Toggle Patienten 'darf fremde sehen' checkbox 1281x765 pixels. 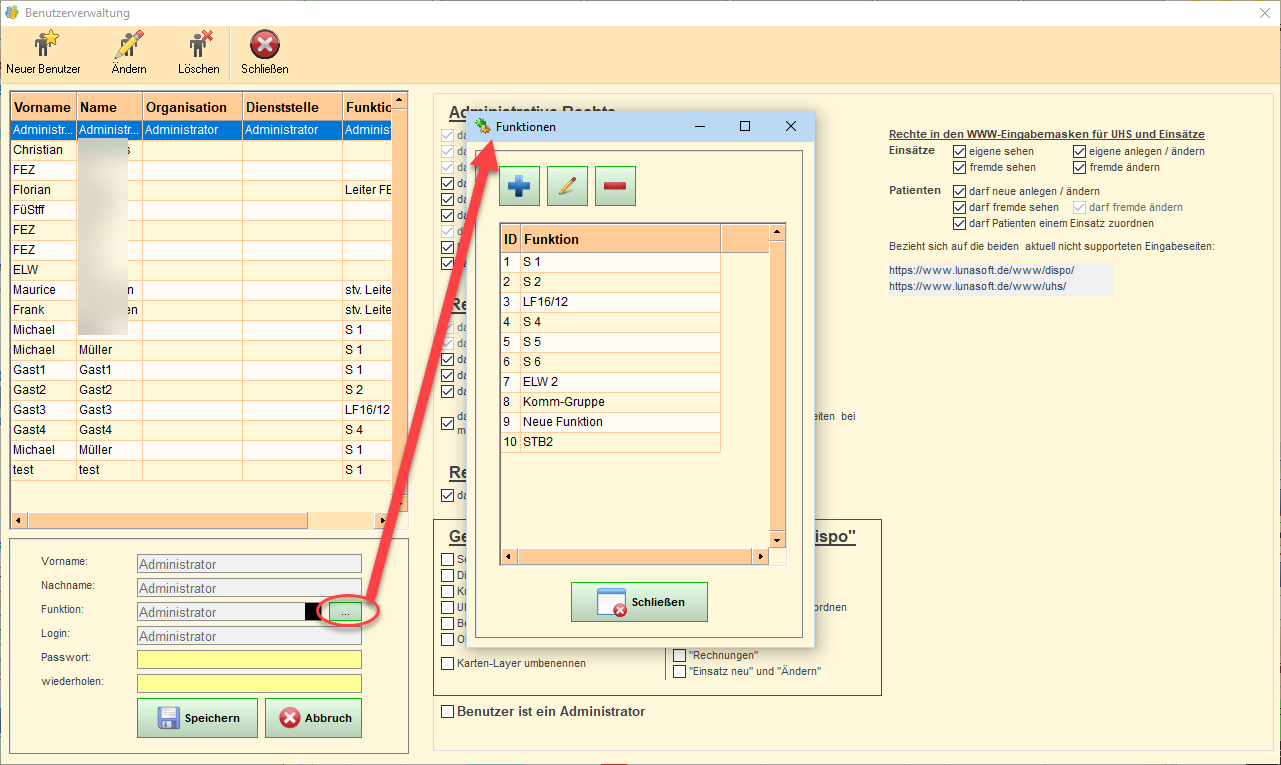[x=960, y=207]
